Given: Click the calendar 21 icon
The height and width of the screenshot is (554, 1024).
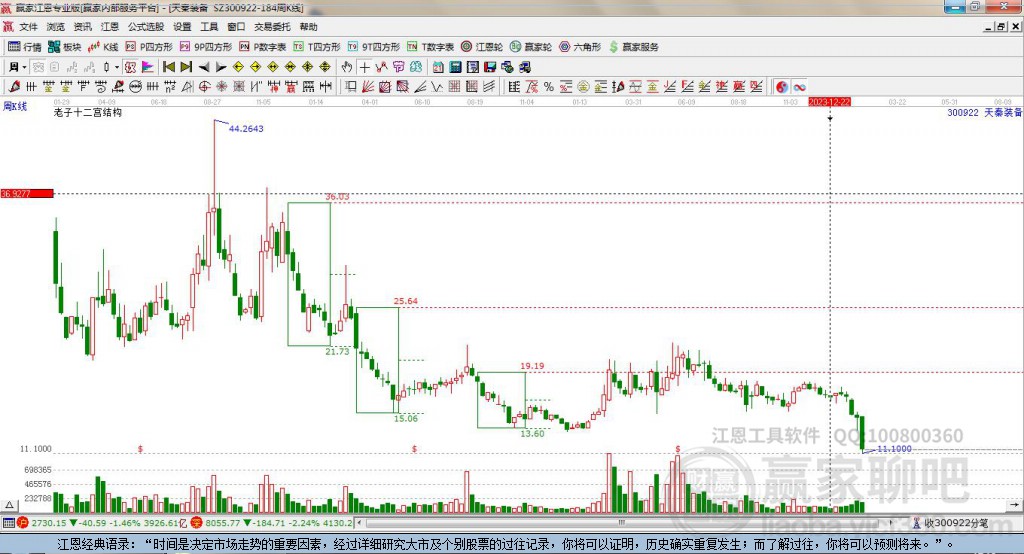Looking at the screenshot, I should coord(438,67).
